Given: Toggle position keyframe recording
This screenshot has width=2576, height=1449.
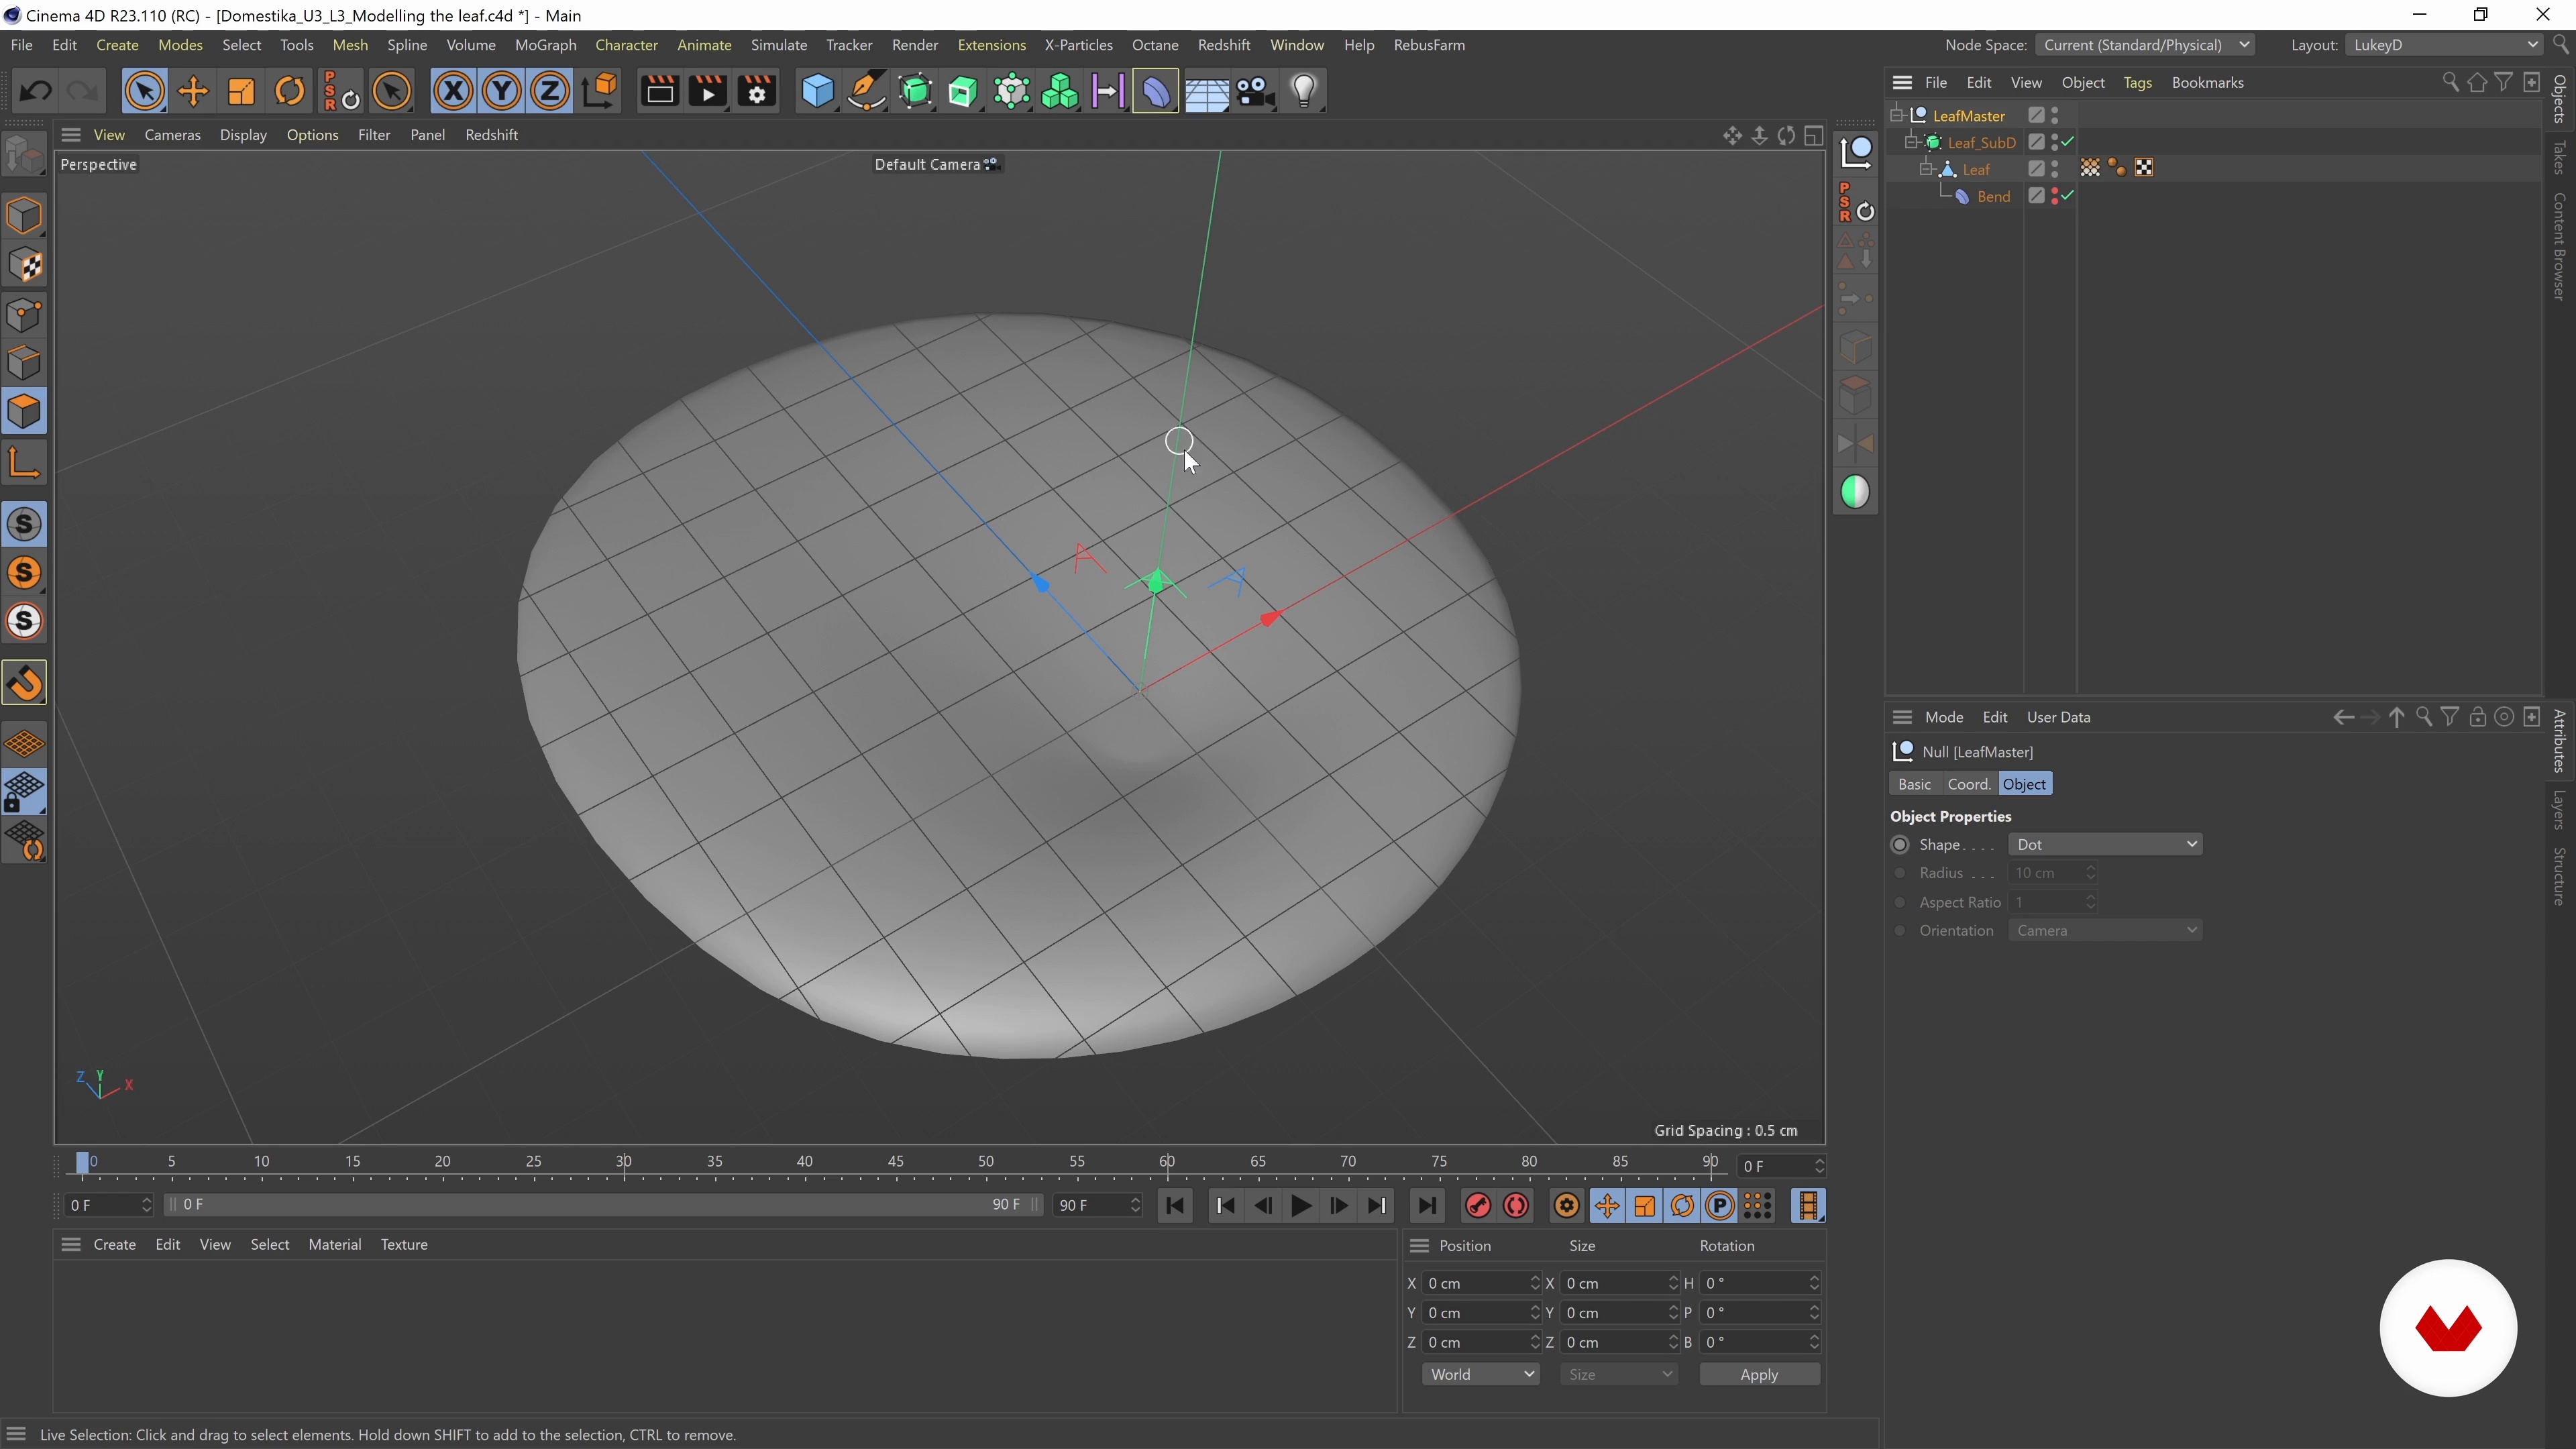Looking at the screenshot, I should point(1607,1206).
